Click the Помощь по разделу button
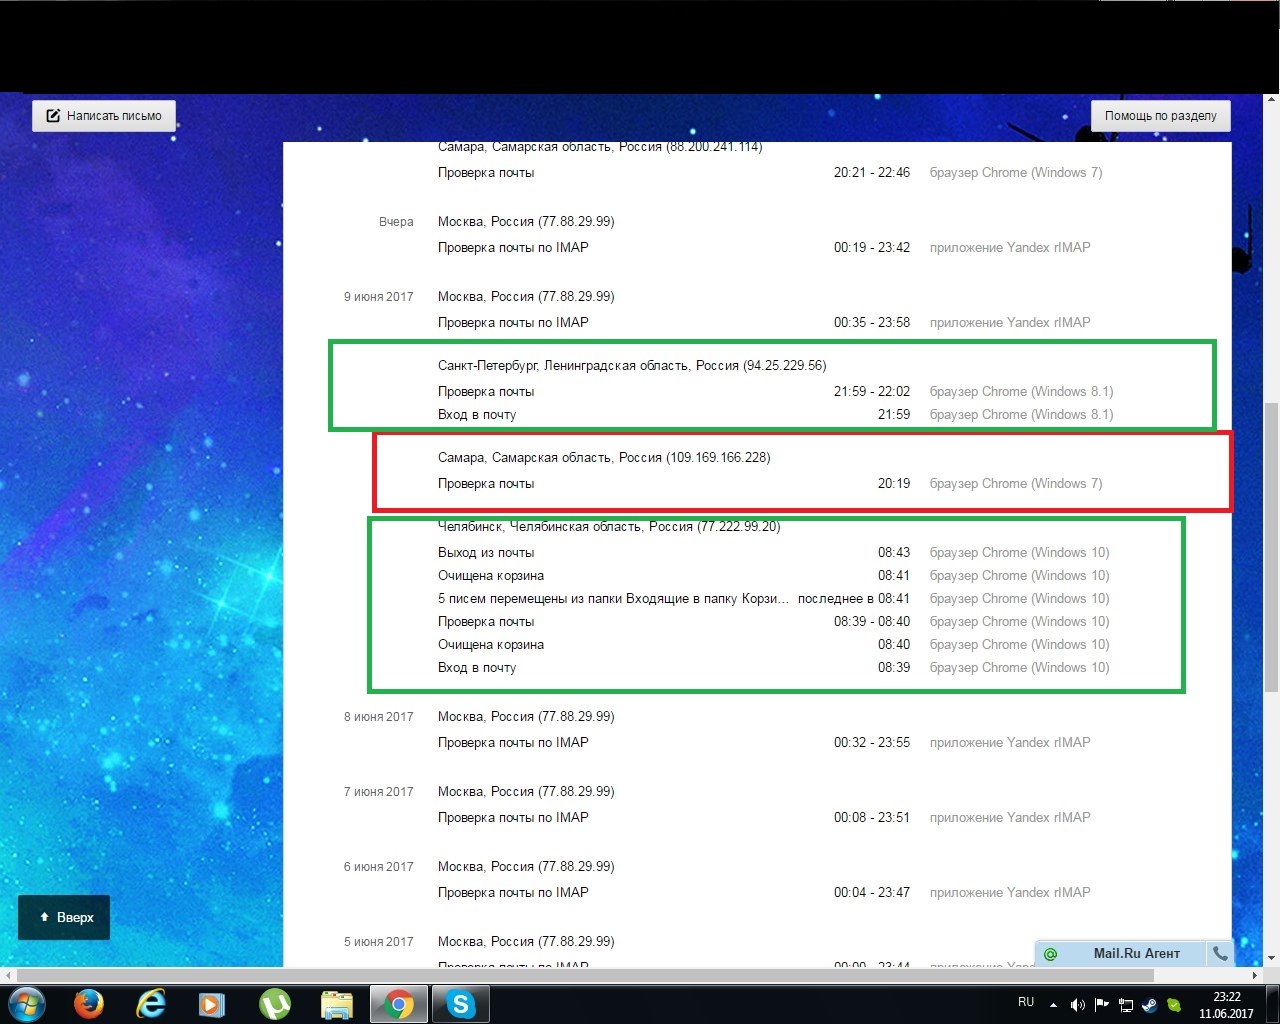This screenshot has height=1024, width=1280. [x=1160, y=116]
